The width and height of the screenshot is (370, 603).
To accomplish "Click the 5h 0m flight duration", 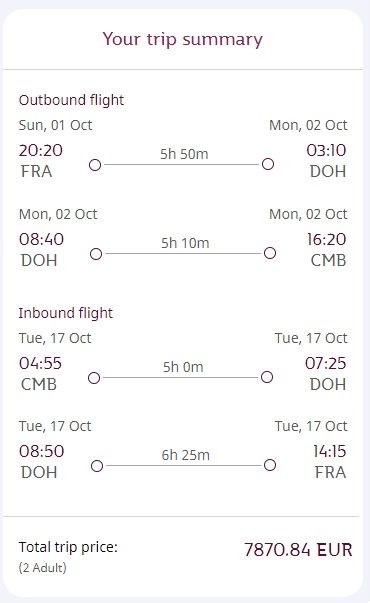I will (183, 367).
